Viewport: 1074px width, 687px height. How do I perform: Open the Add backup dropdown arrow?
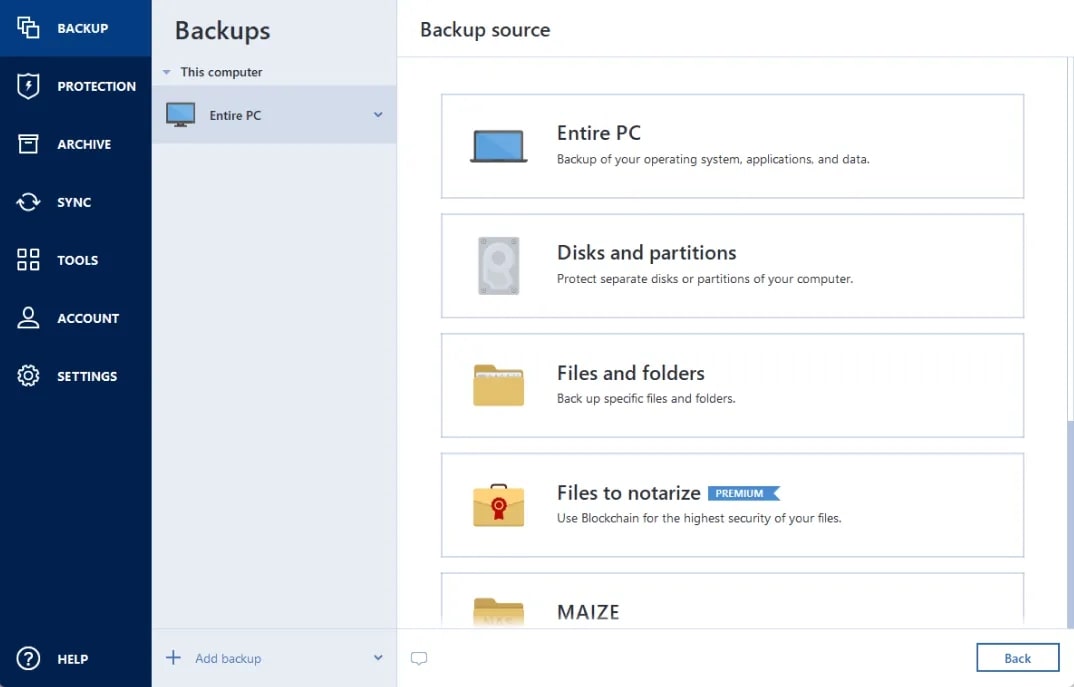pos(378,658)
